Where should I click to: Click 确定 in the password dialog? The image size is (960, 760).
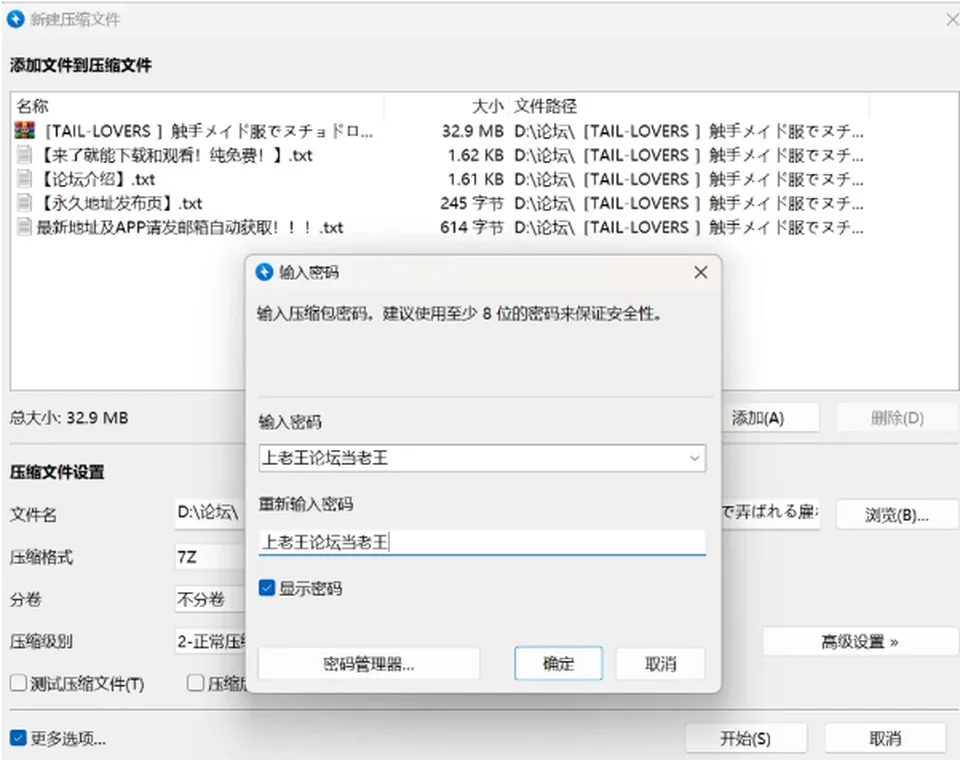coord(558,663)
